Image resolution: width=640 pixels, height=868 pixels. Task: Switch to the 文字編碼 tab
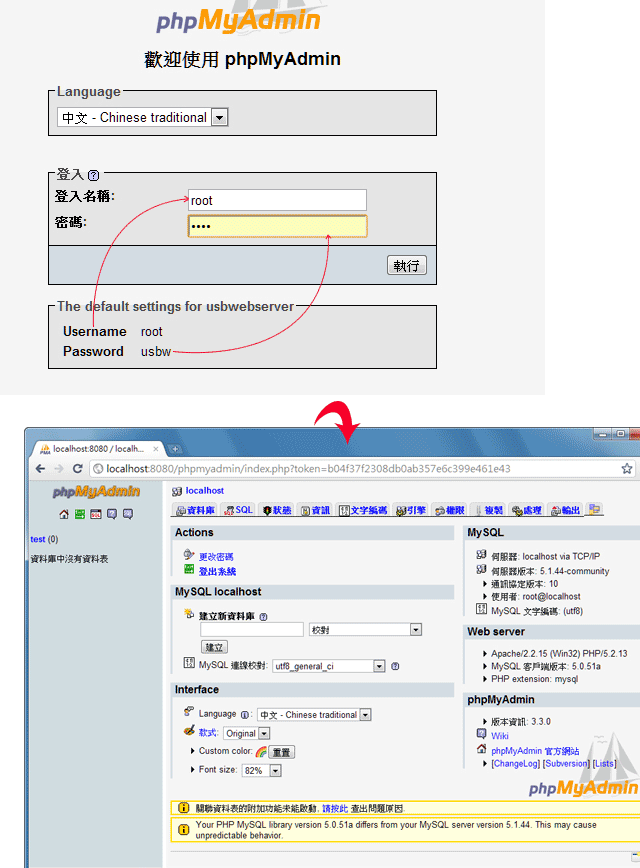pos(363,510)
